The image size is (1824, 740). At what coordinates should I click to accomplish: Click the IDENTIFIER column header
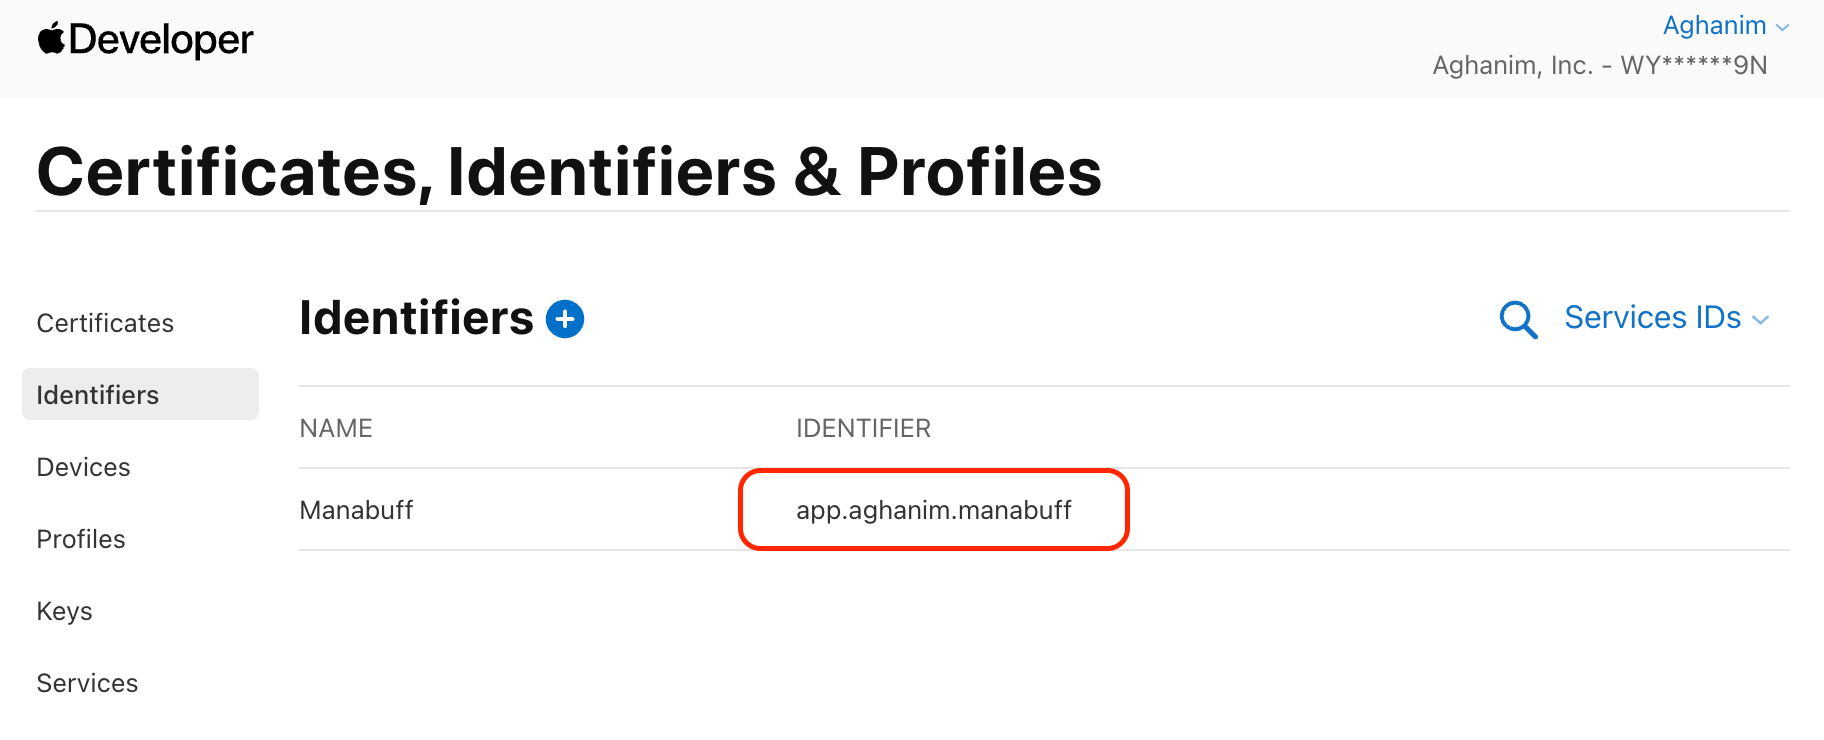point(863,427)
